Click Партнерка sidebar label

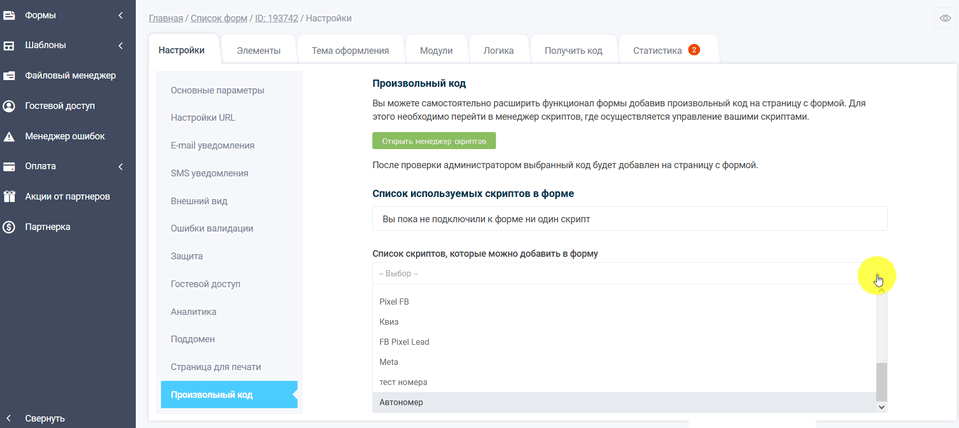(x=48, y=227)
